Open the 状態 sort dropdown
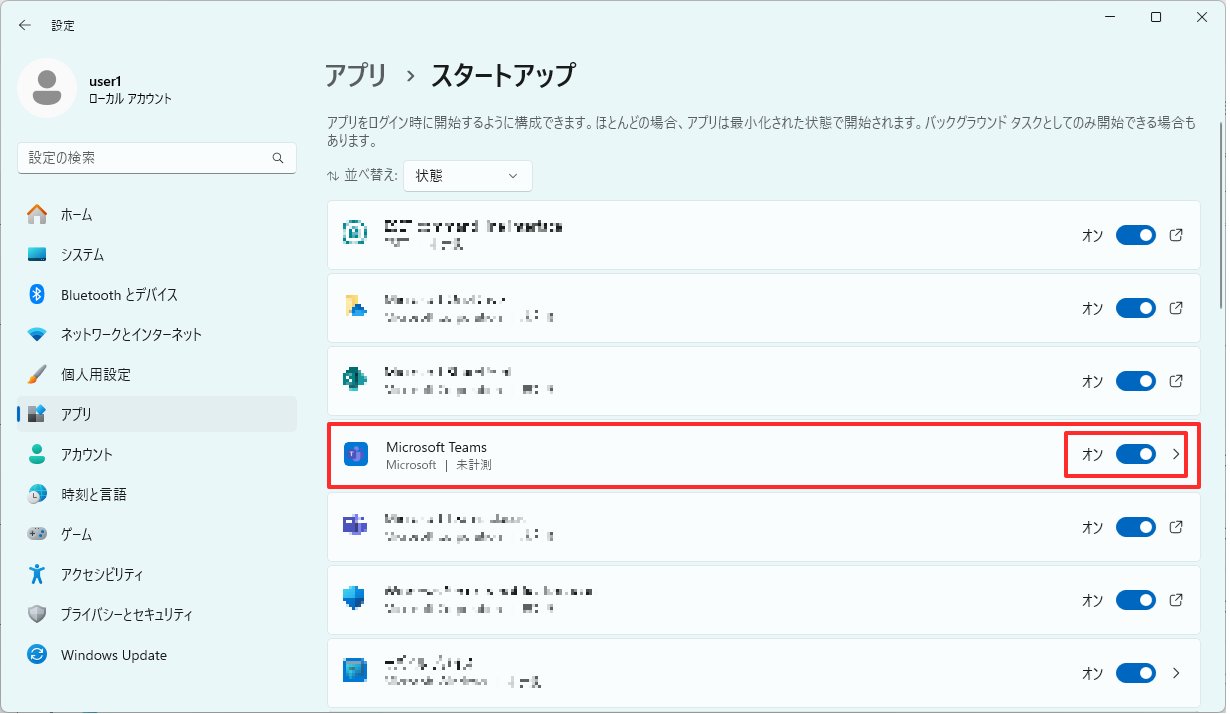1230x714 pixels. tap(468, 176)
